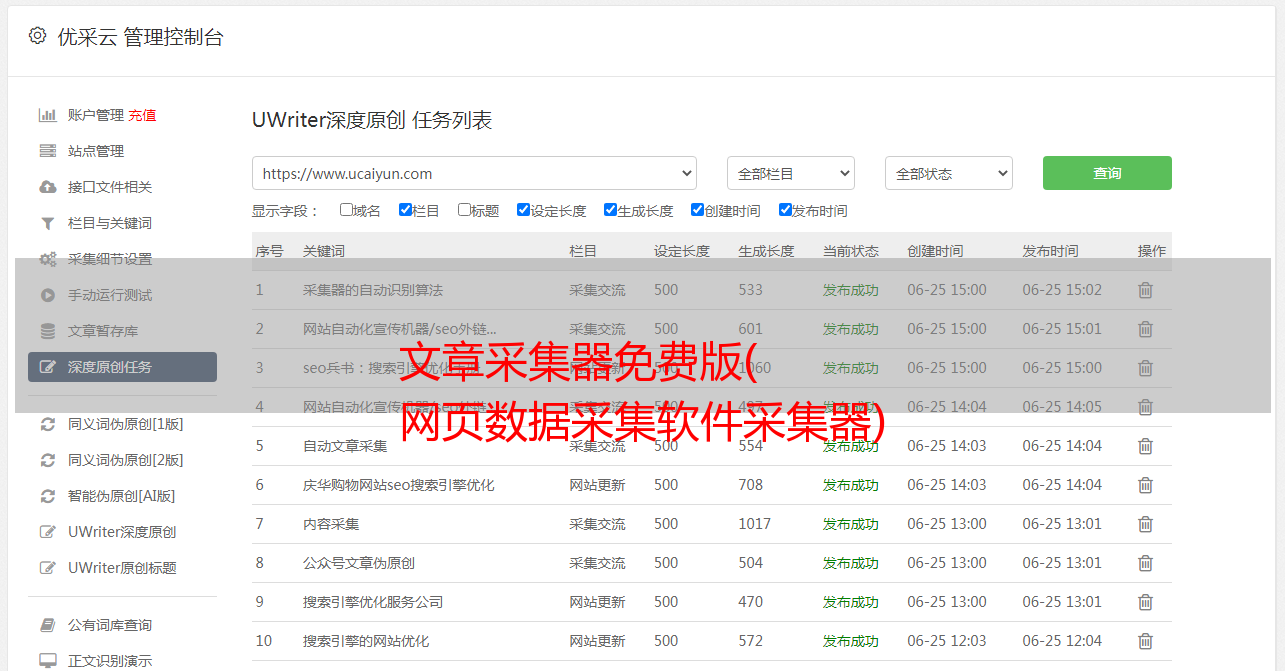Click the funnel icon for 栏目与关键词
Screen dimensions: 1285x671
47,223
